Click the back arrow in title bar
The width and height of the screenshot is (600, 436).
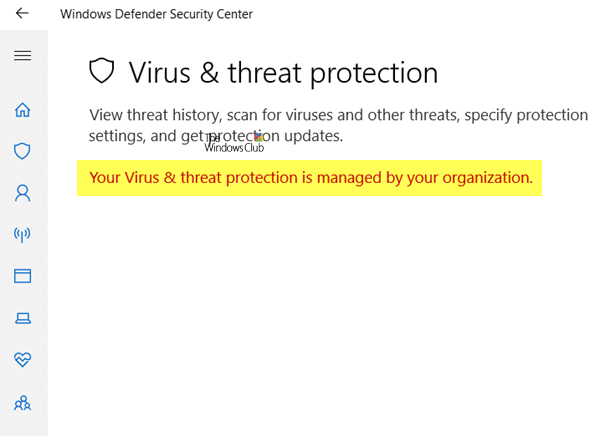22,14
